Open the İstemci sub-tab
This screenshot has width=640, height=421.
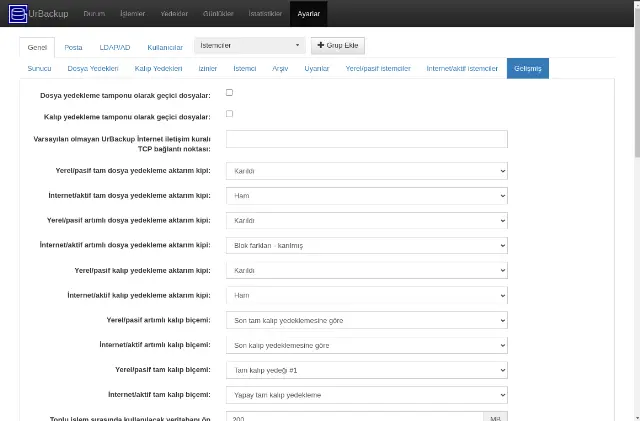pos(244,68)
